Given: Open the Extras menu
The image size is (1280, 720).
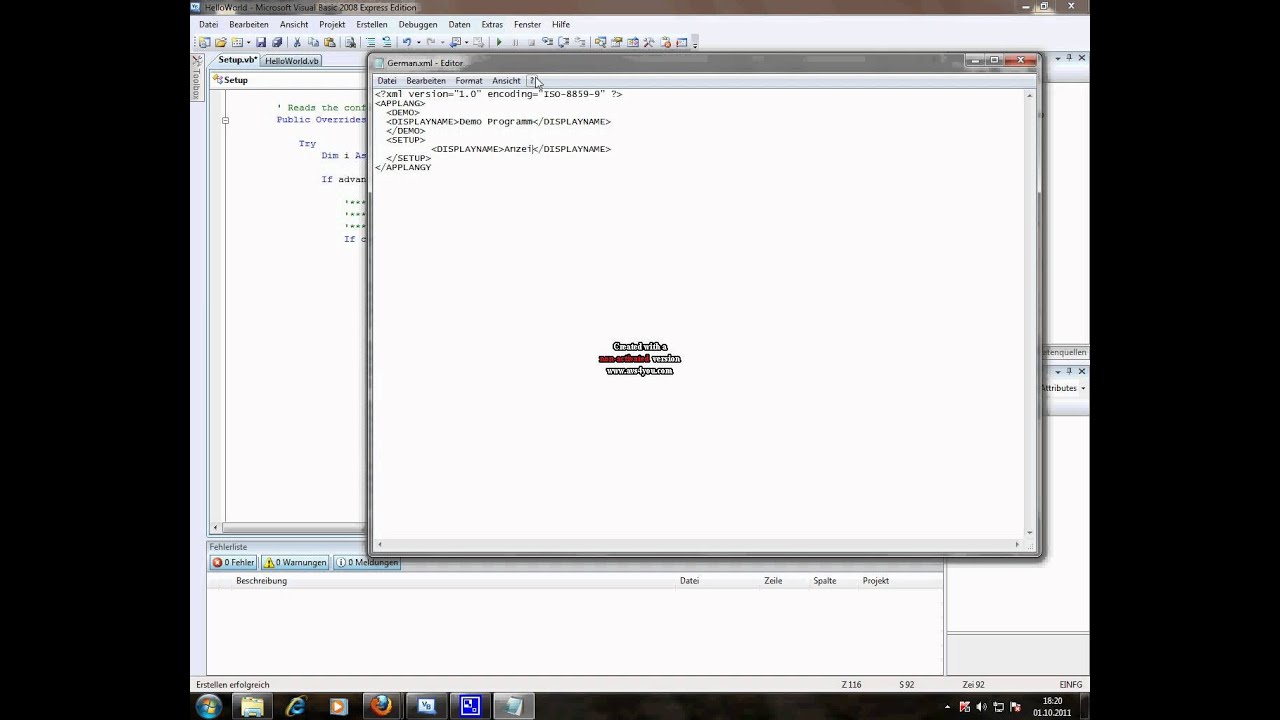Looking at the screenshot, I should (x=492, y=24).
